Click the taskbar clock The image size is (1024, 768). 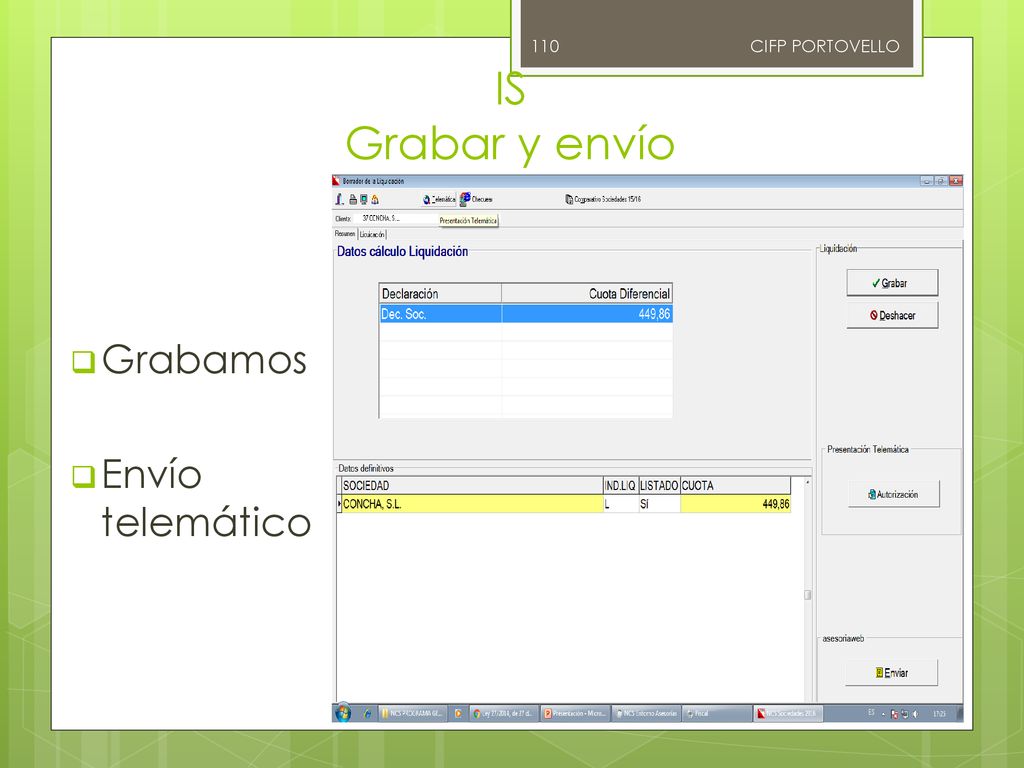click(939, 714)
